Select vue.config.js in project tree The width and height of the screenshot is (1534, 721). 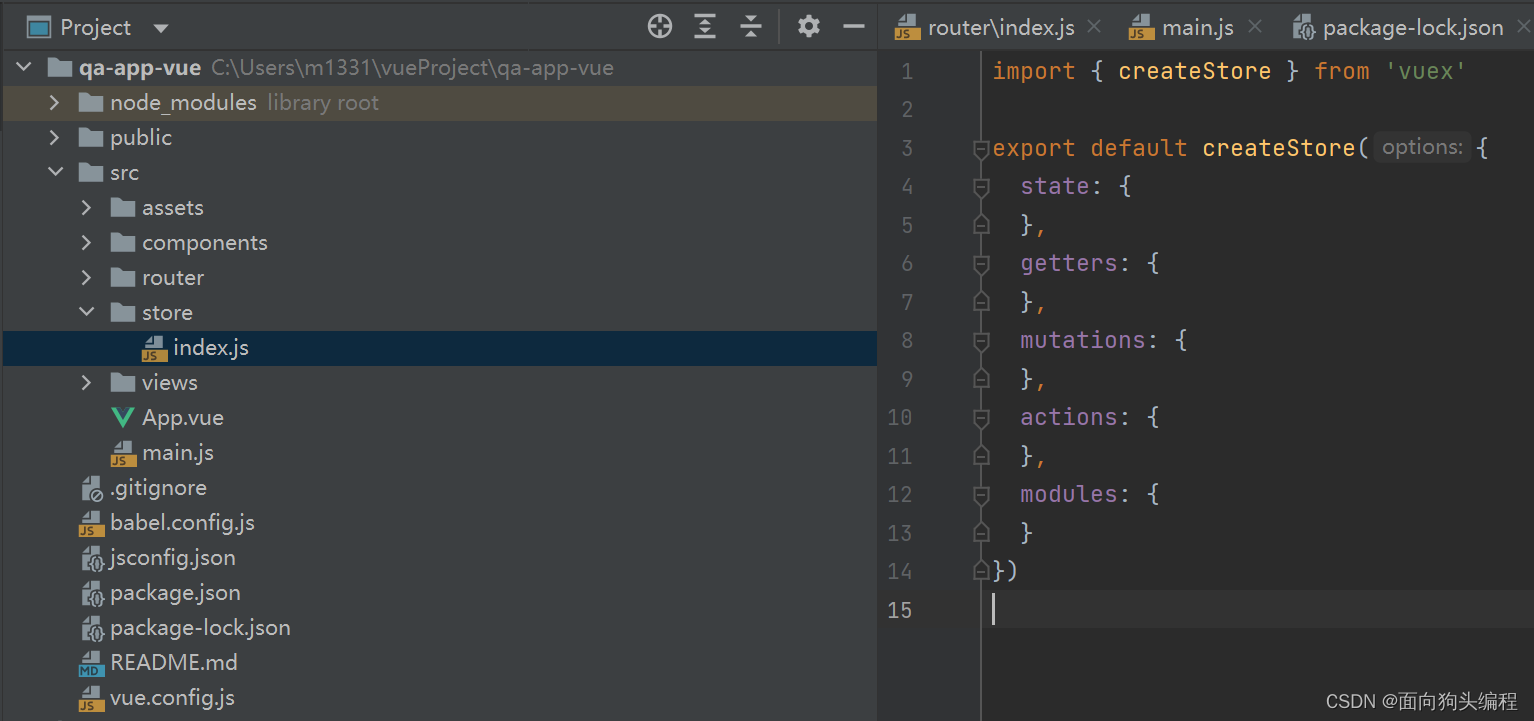click(172, 698)
